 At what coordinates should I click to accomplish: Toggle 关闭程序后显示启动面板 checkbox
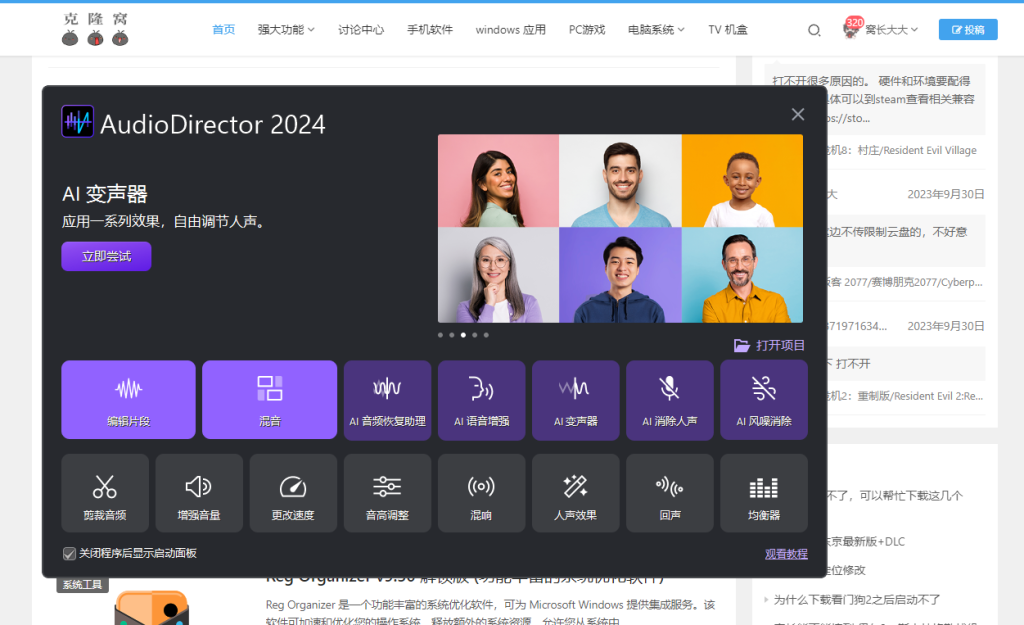69,554
